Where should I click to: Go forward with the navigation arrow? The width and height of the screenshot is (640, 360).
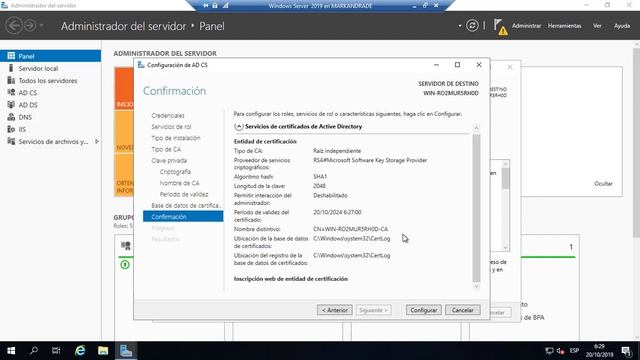coord(30,26)
